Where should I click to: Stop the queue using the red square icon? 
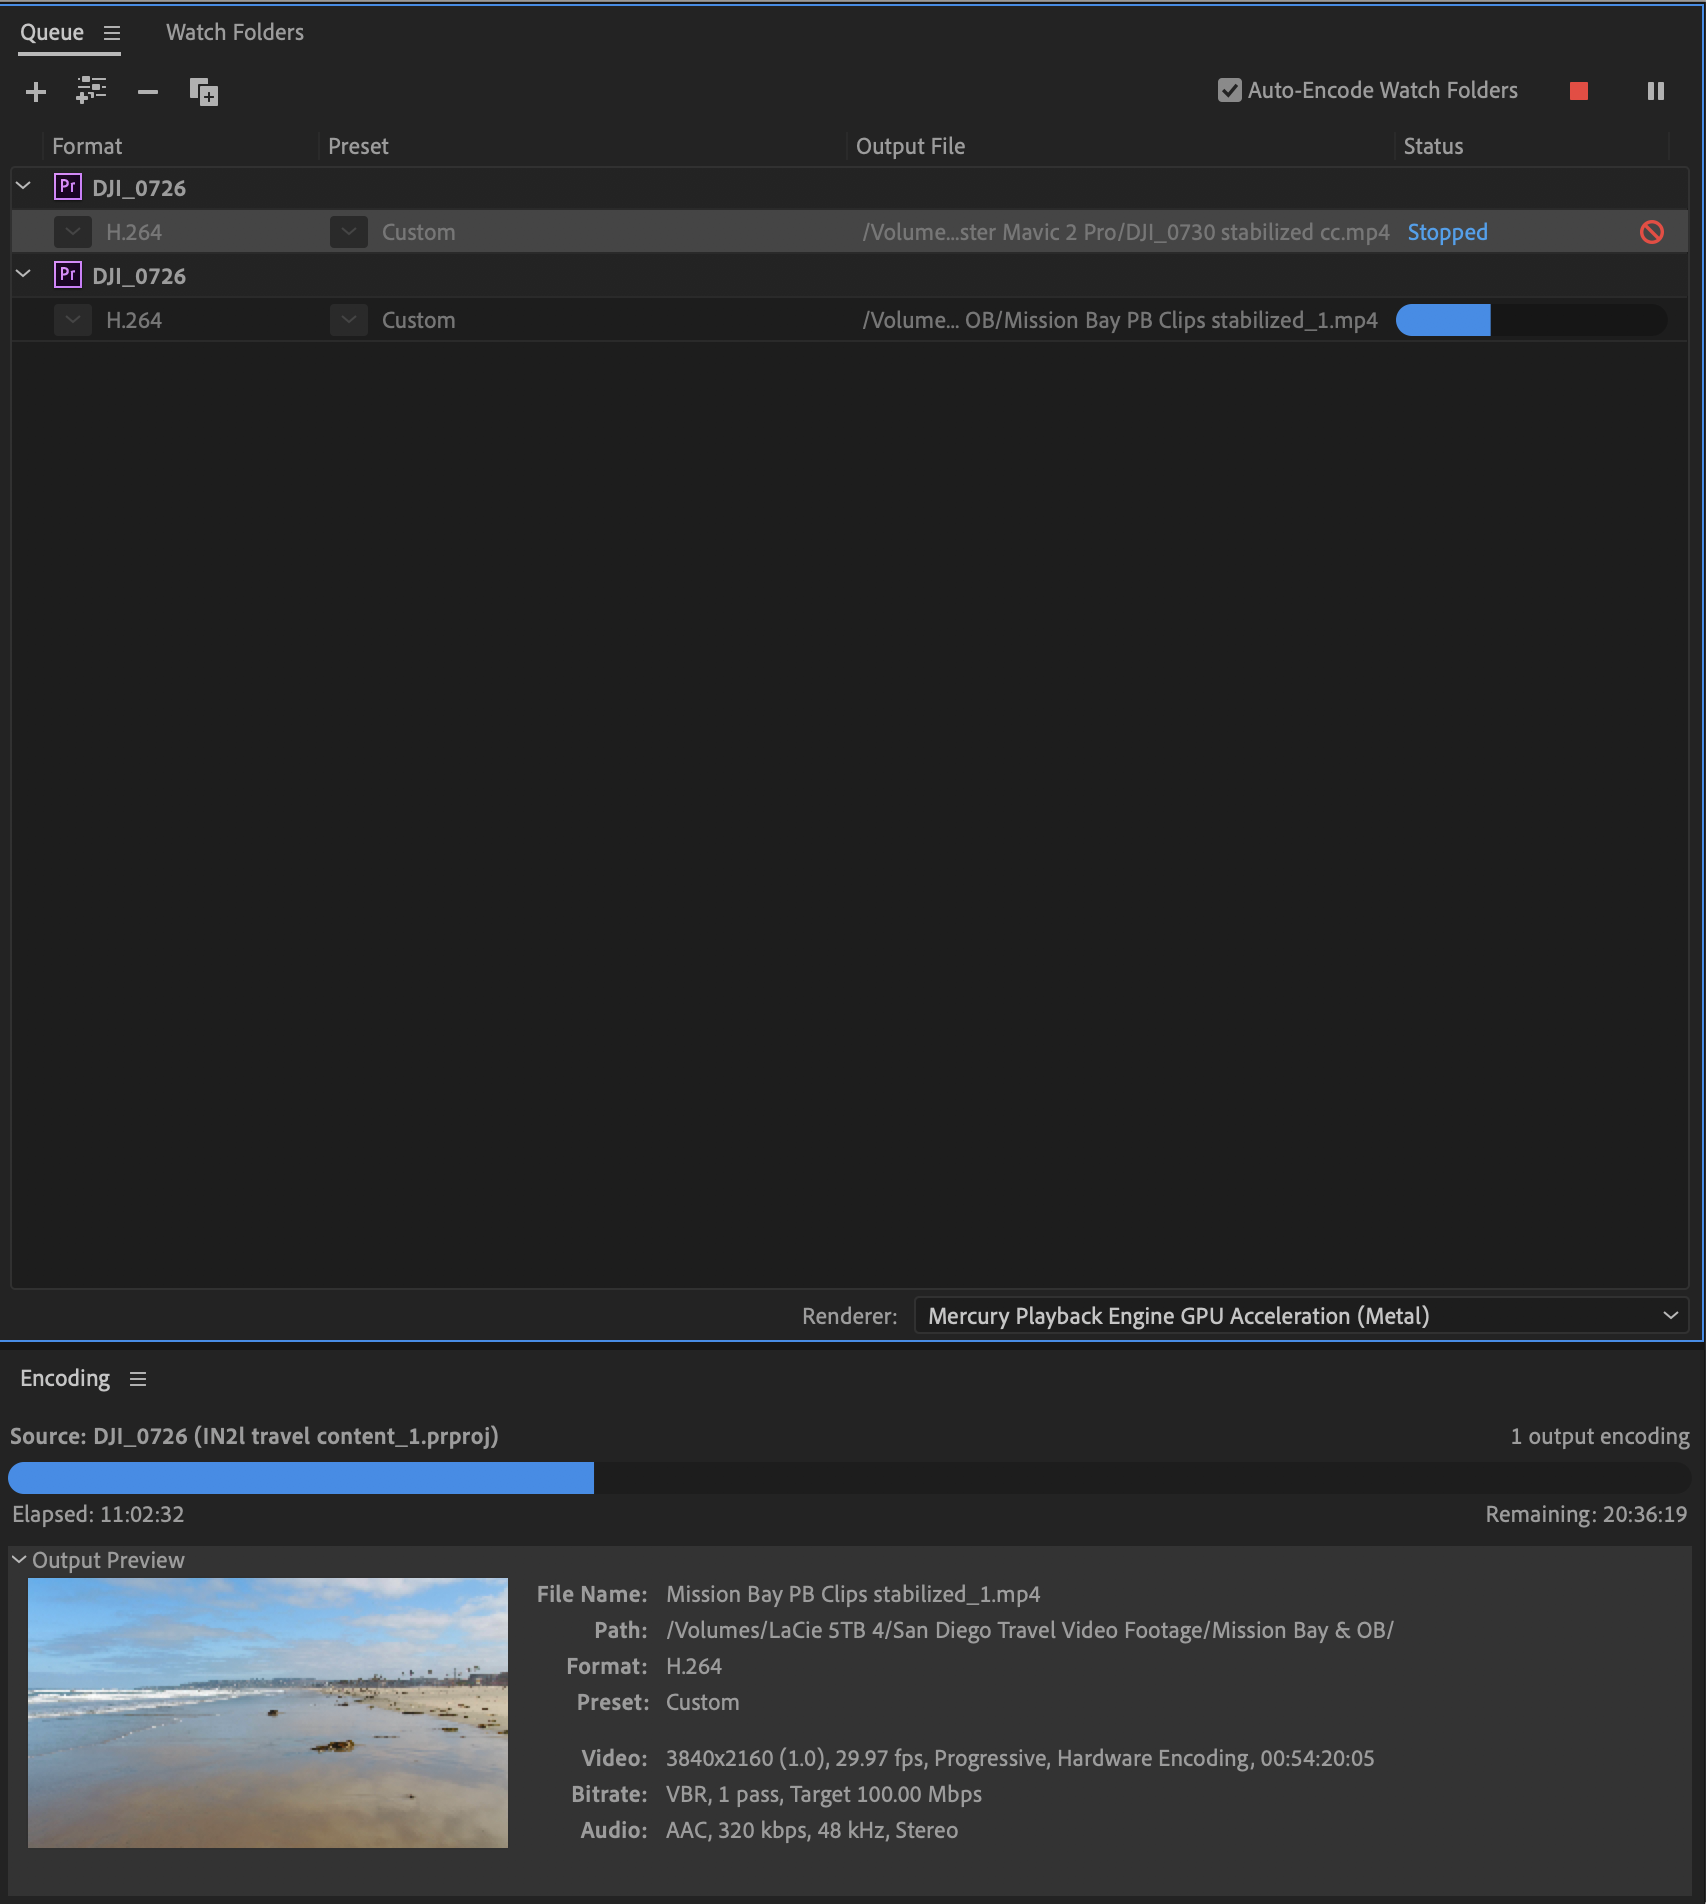[1578, 90]
